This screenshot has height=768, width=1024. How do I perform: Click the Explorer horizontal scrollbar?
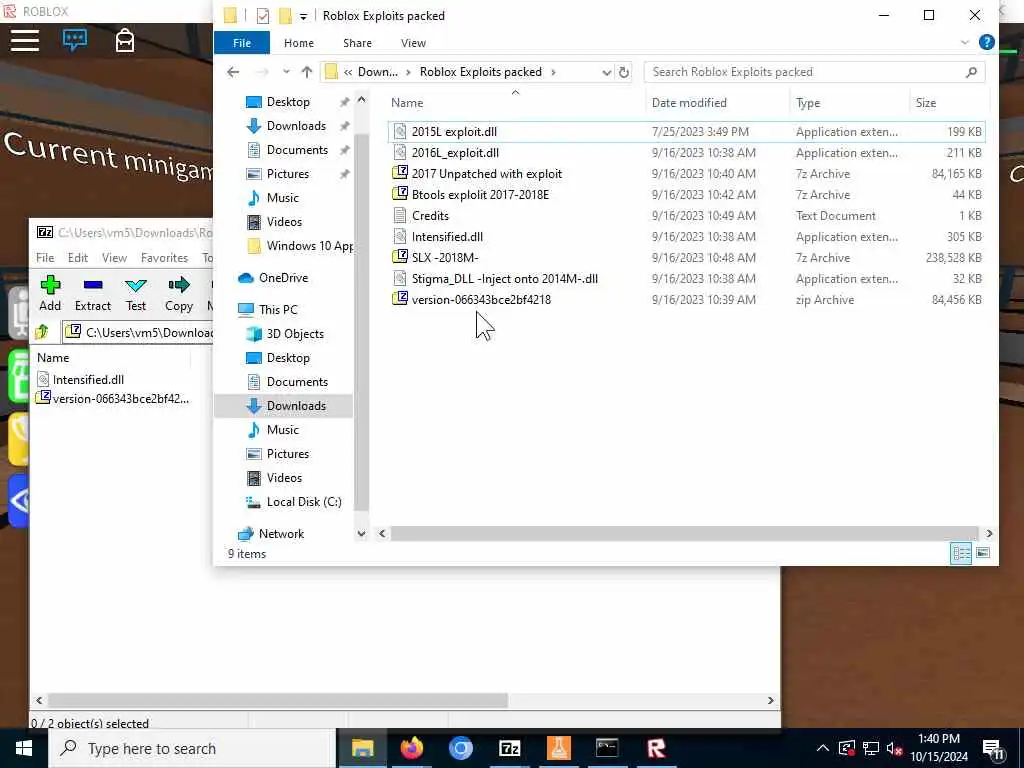click(x=684, y=534)
